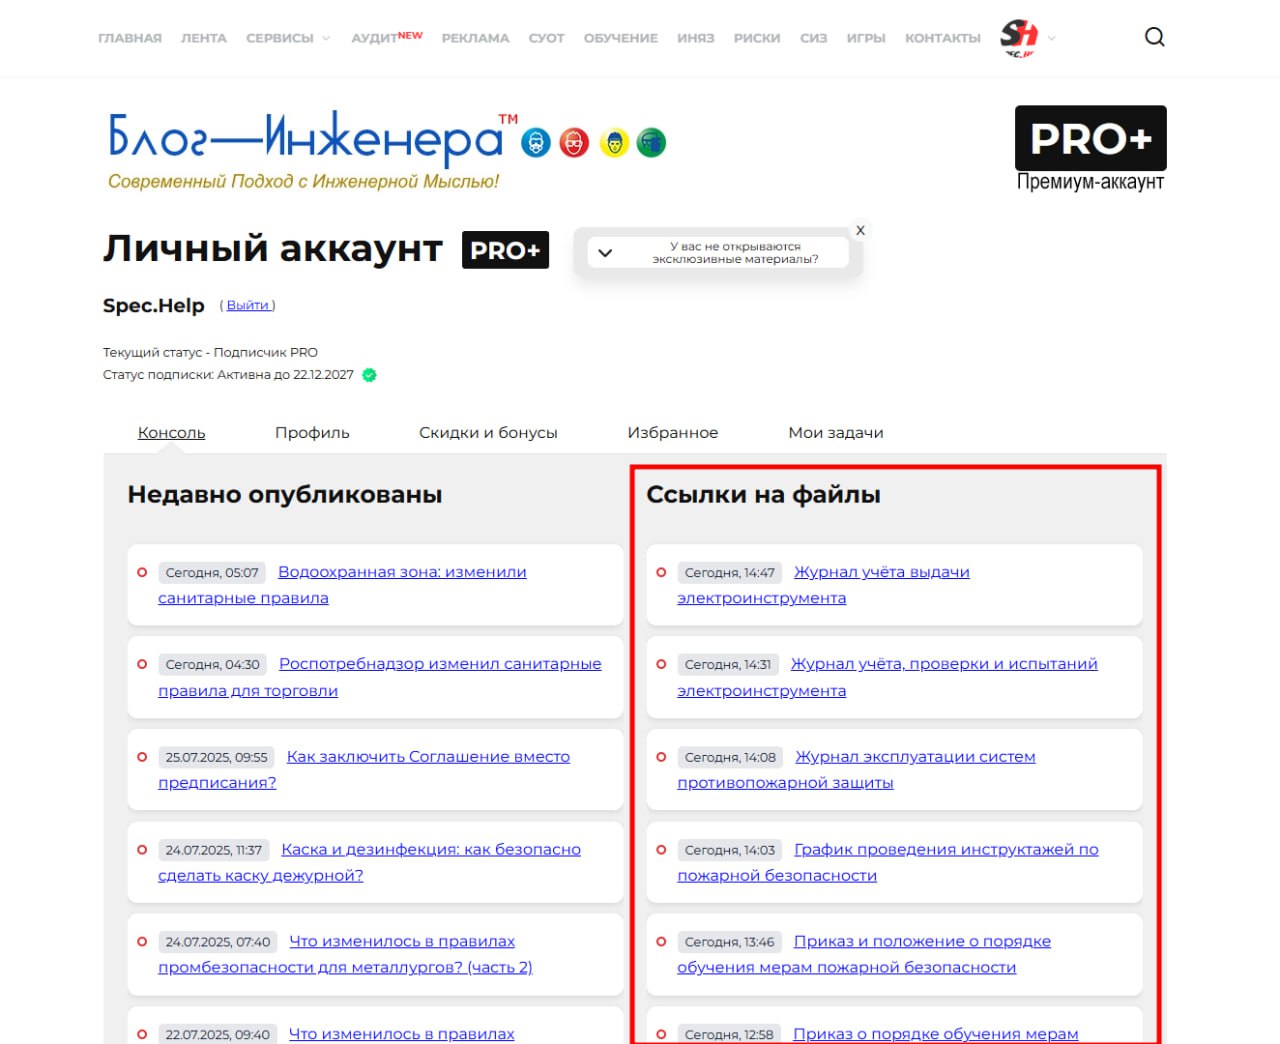Switch to the Избранное tab
Image resolution: width=1280 pixels, height=1044 pixels.
[673, 432]
